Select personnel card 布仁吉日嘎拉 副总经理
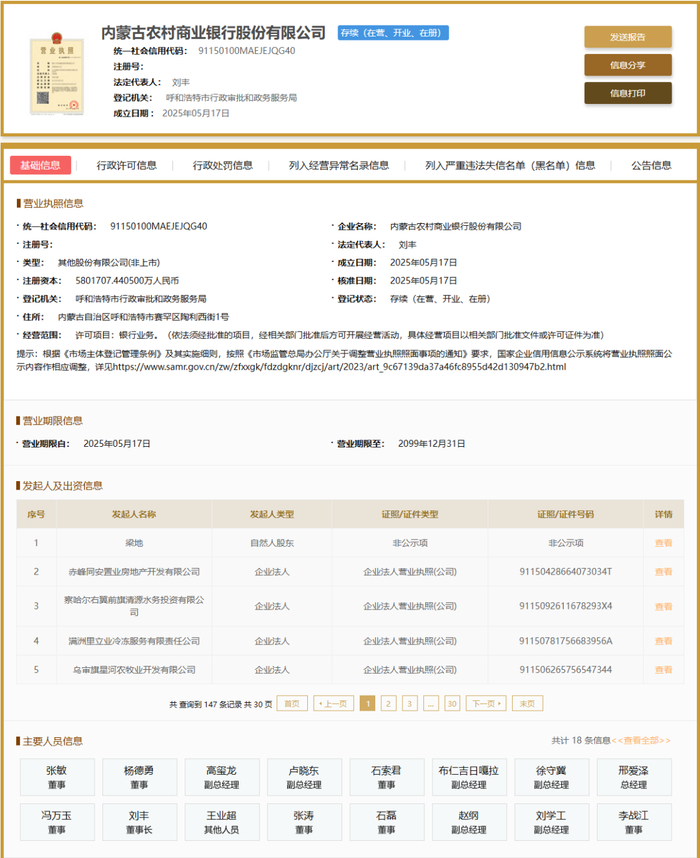 (x=469, y=777)
